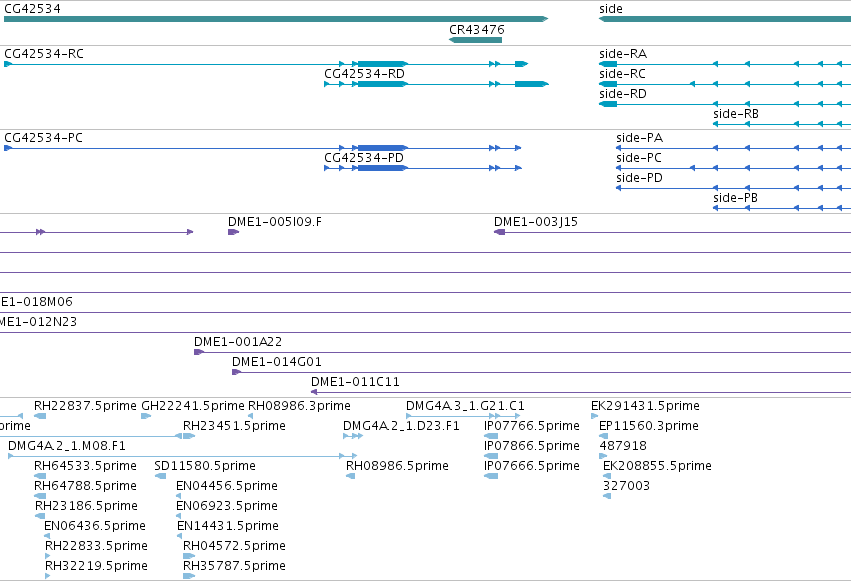This screenshot has height=581, width=851.
Task: Click the 487918 feature label
Action: [623, 446]
